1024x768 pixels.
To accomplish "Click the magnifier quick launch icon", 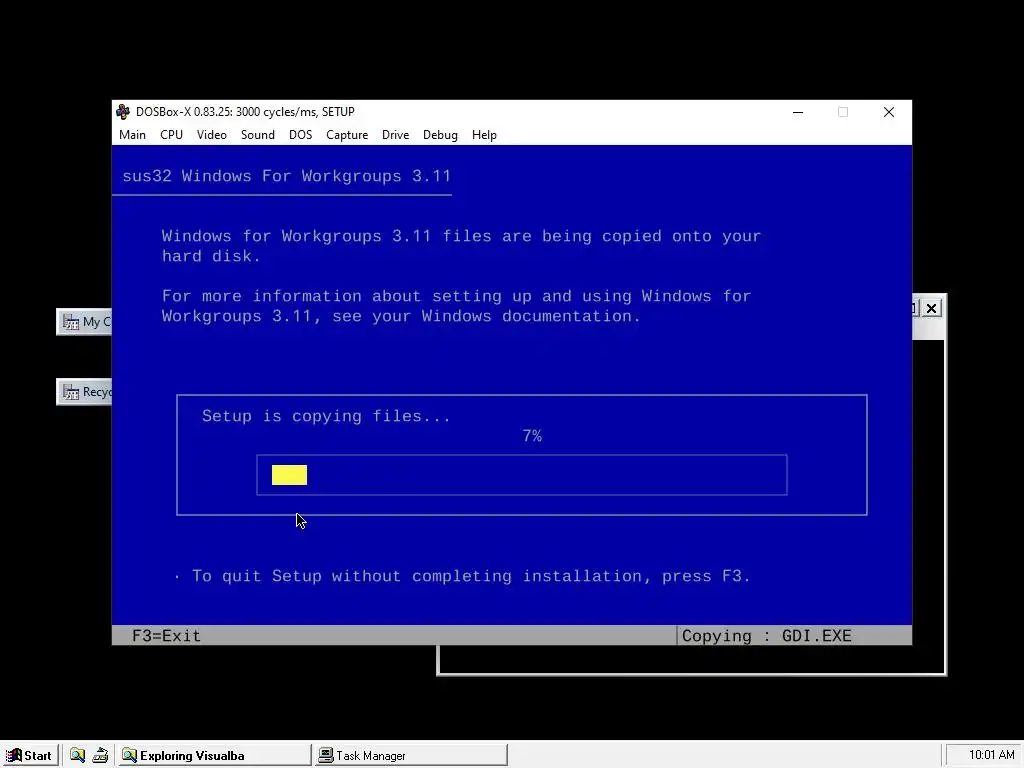I will pyautogui.click(x=77, y=755).
